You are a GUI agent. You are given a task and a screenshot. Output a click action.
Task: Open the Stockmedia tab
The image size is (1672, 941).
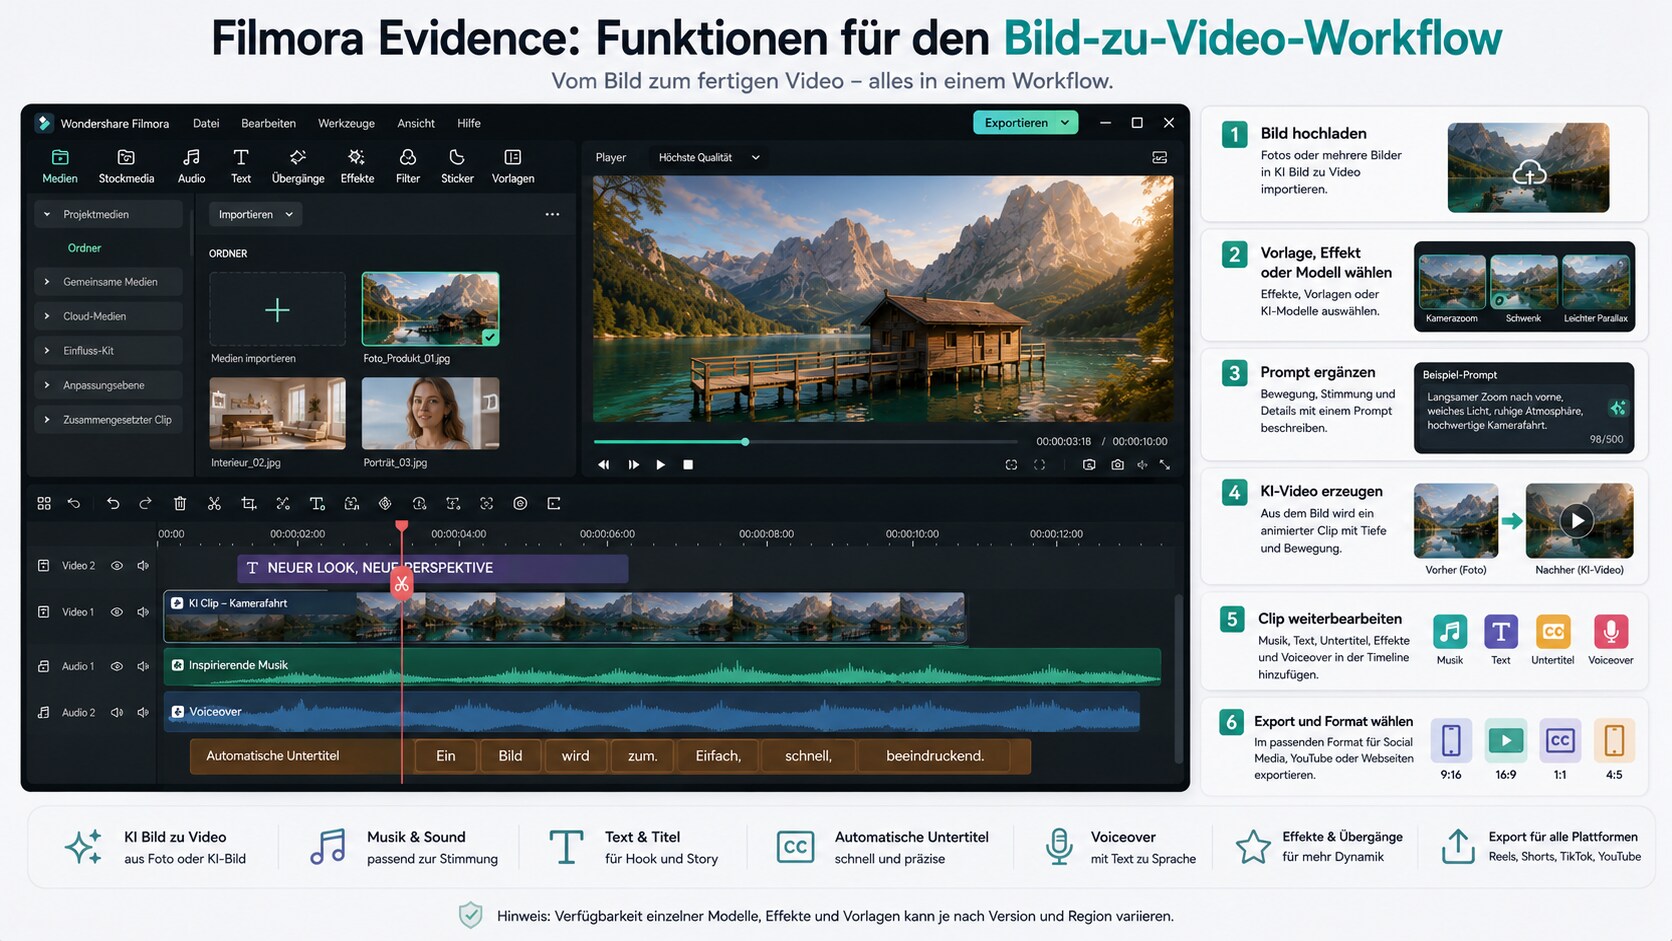[126, 166]
